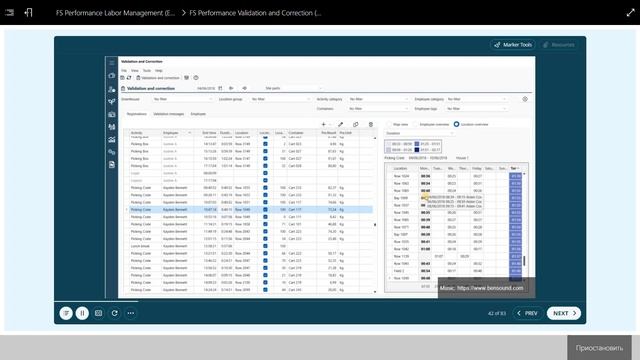Seek using the video progress bar
Image resolution: width=640 pixels, height=360 pixels.
pyautogui.click(x=320, y=301)
